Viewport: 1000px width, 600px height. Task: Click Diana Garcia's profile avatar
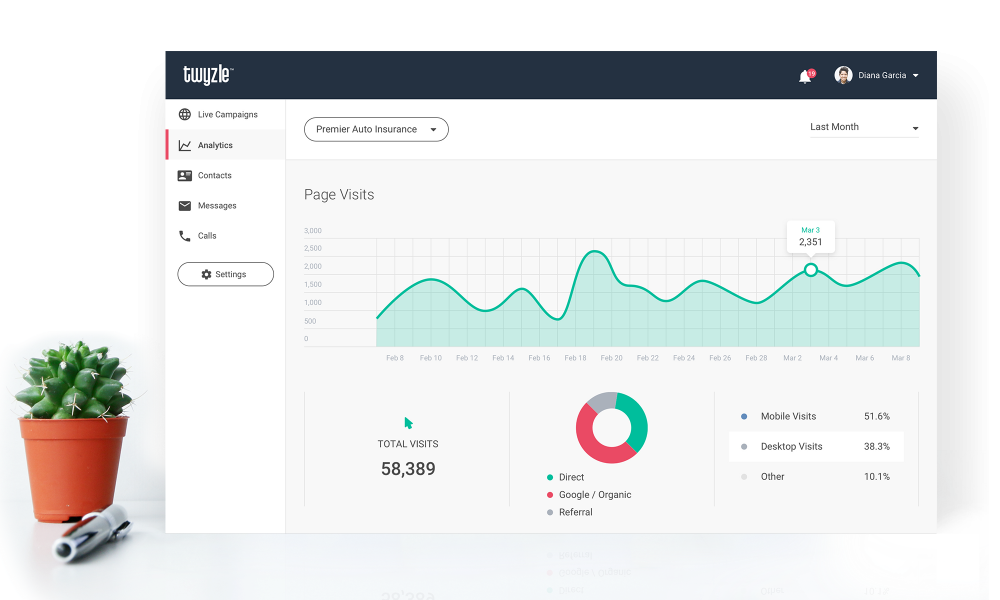(843, 75)
